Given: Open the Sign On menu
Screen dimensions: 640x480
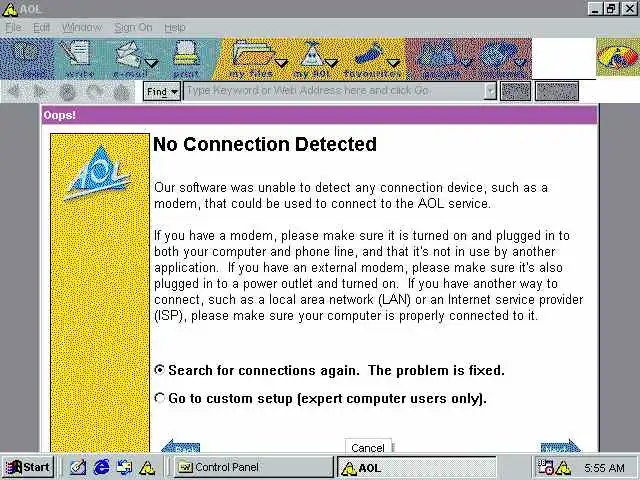Looking at the screenshot, I should coord(133,28).
